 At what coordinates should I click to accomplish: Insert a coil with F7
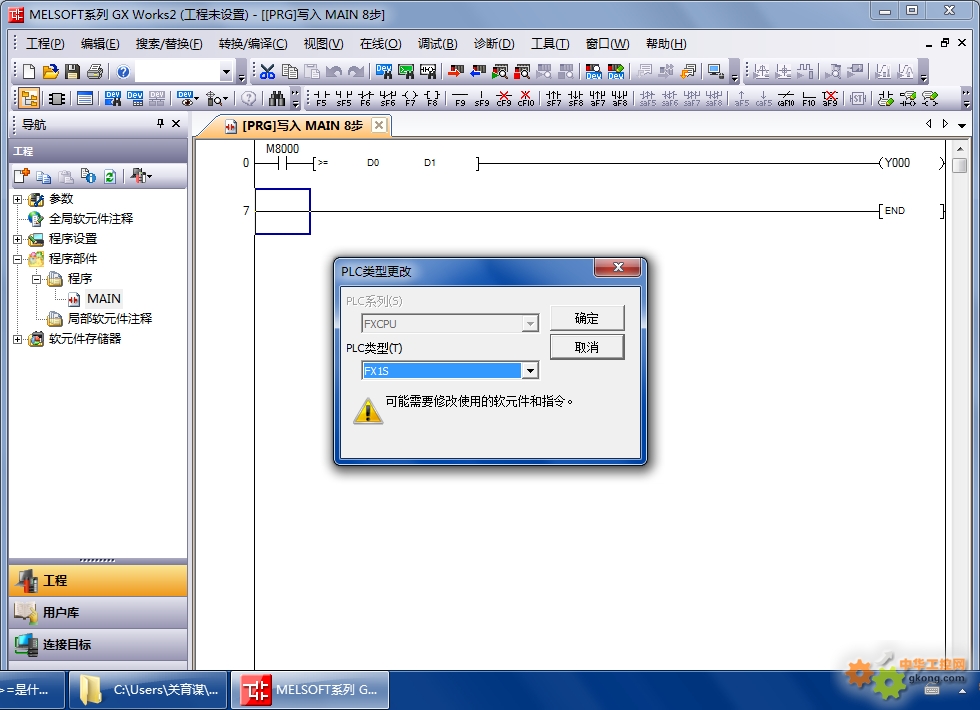410,98
